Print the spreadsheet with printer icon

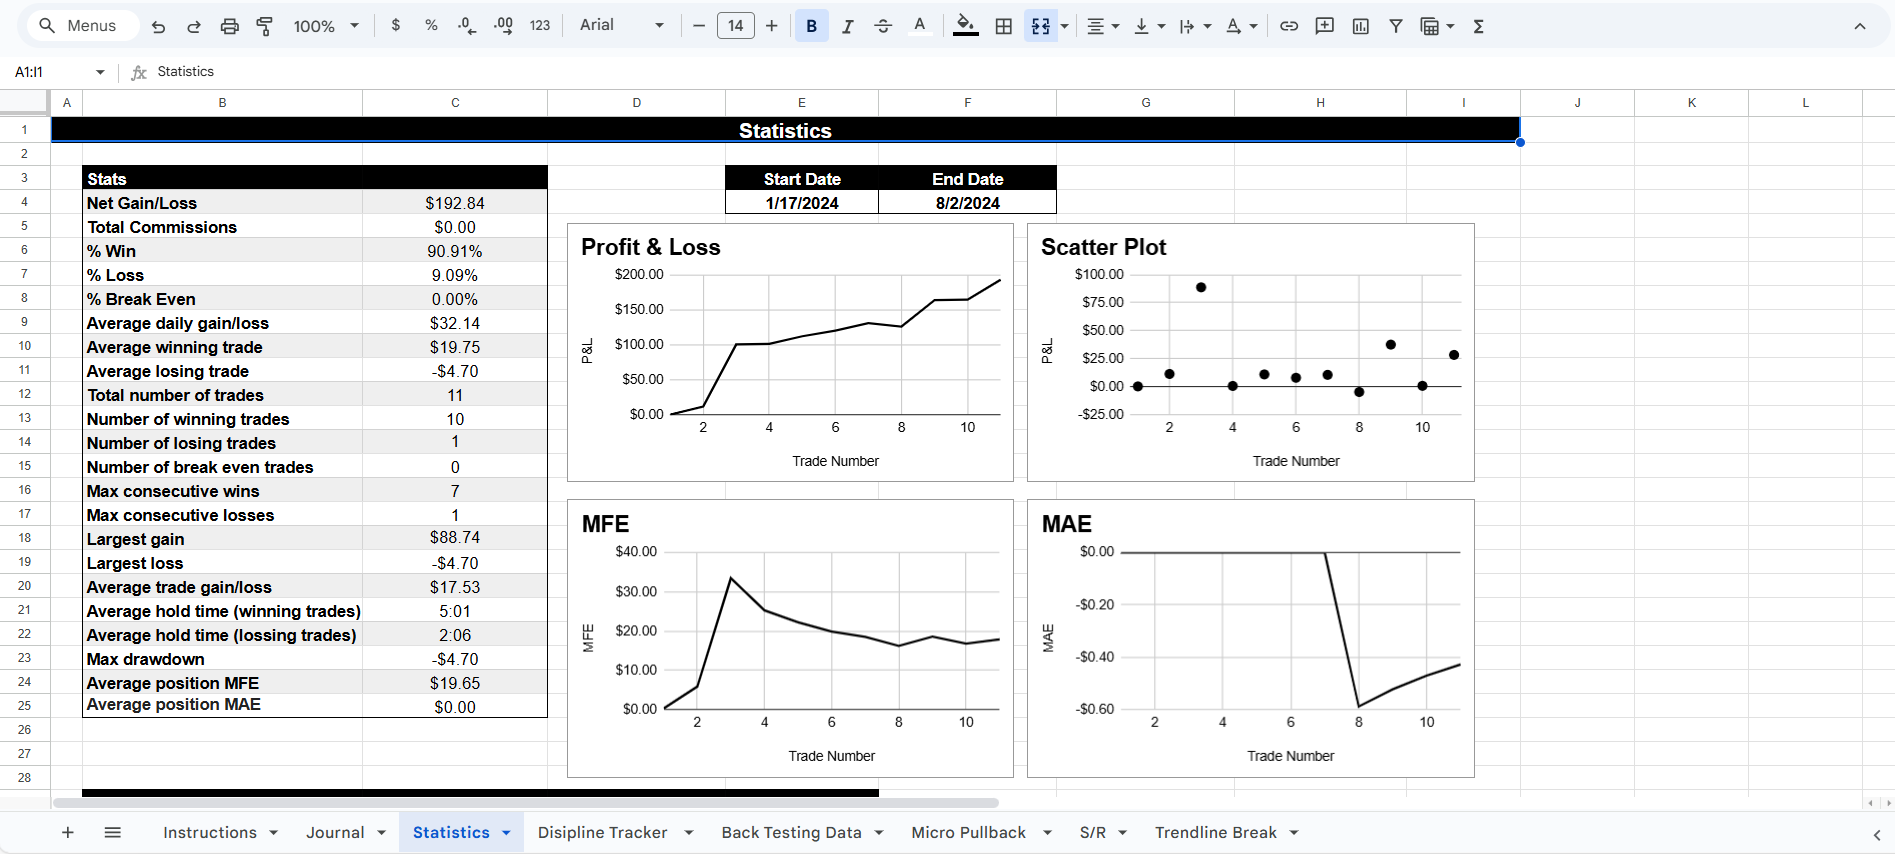[230, 27]
